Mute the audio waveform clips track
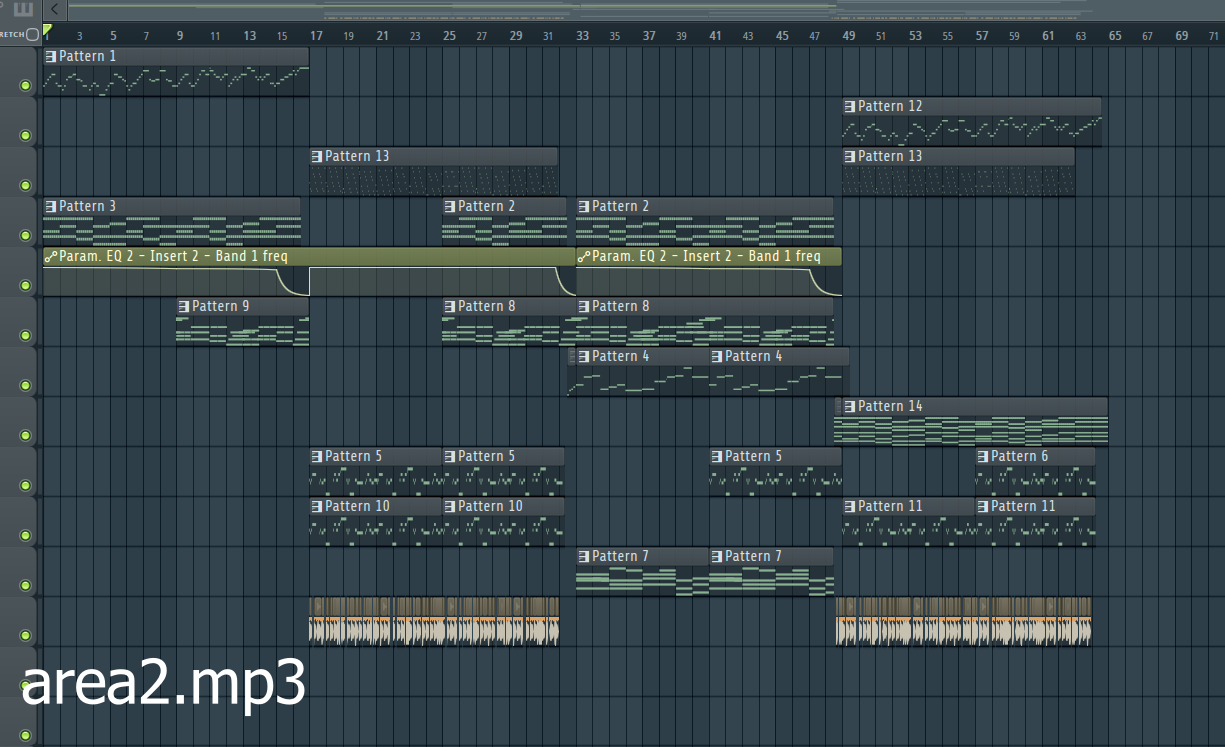This screenshot has height=747, width=1225. 25,636
